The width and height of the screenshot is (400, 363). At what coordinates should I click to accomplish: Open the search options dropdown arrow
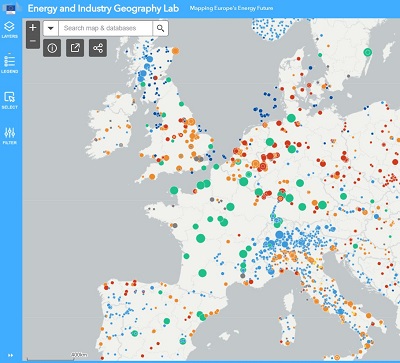[x=51, y=28]
